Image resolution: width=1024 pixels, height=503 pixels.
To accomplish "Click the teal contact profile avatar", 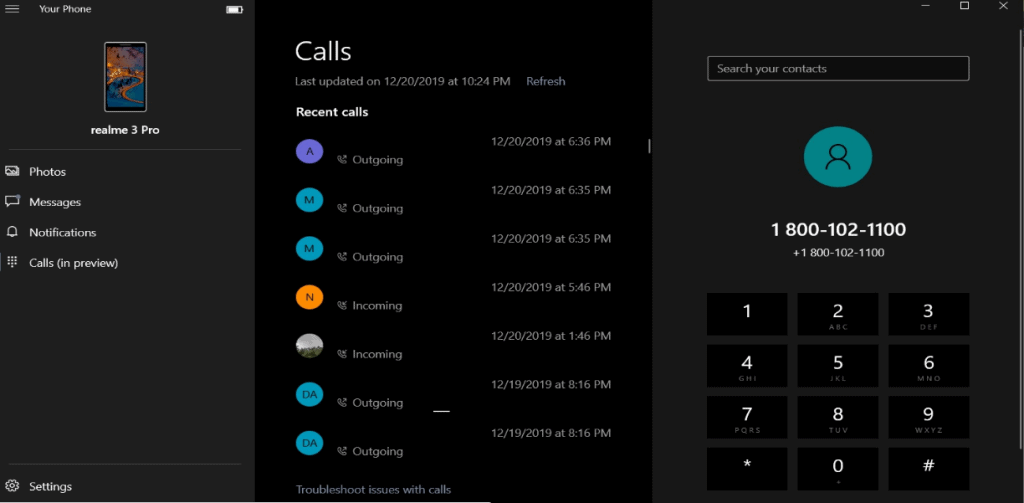I will (x=838, y=157).
